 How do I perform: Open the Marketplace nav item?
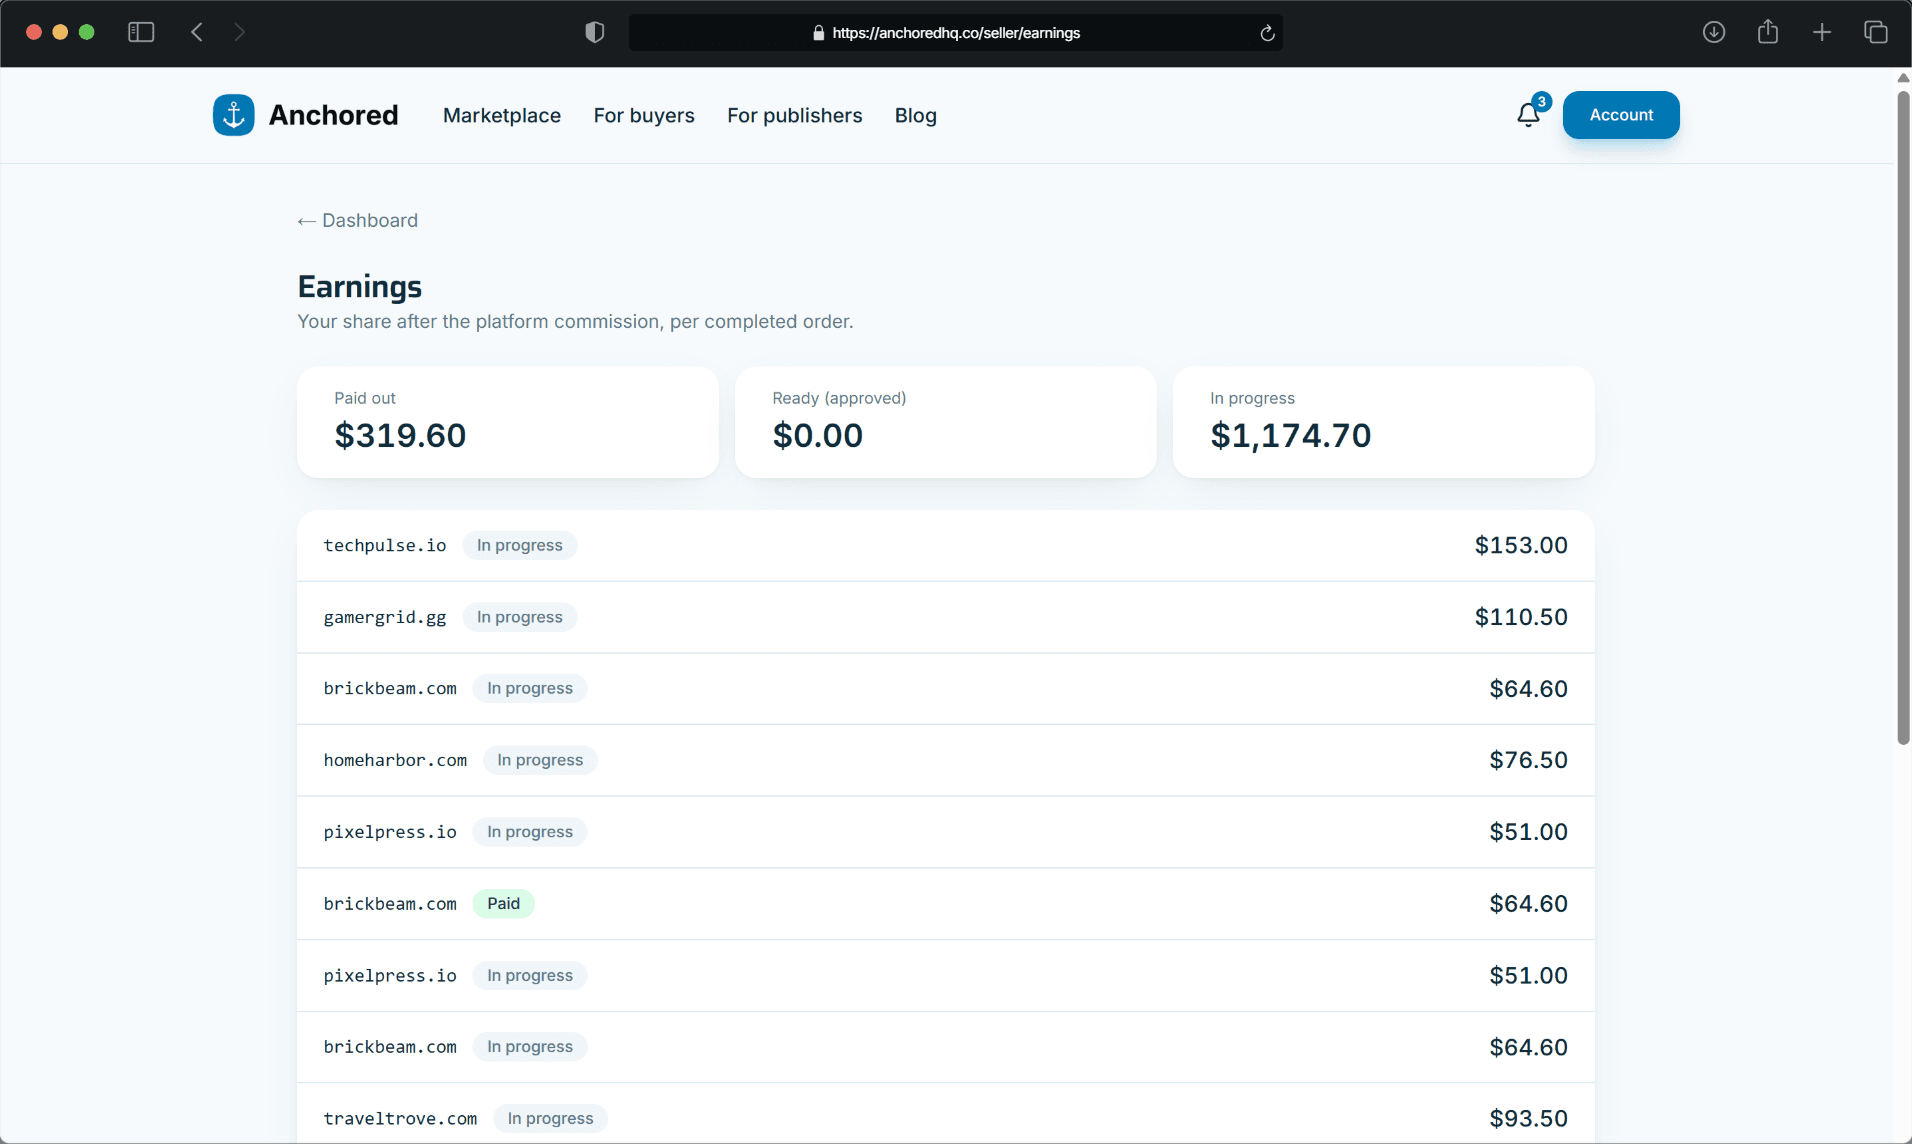coord(502,115)
